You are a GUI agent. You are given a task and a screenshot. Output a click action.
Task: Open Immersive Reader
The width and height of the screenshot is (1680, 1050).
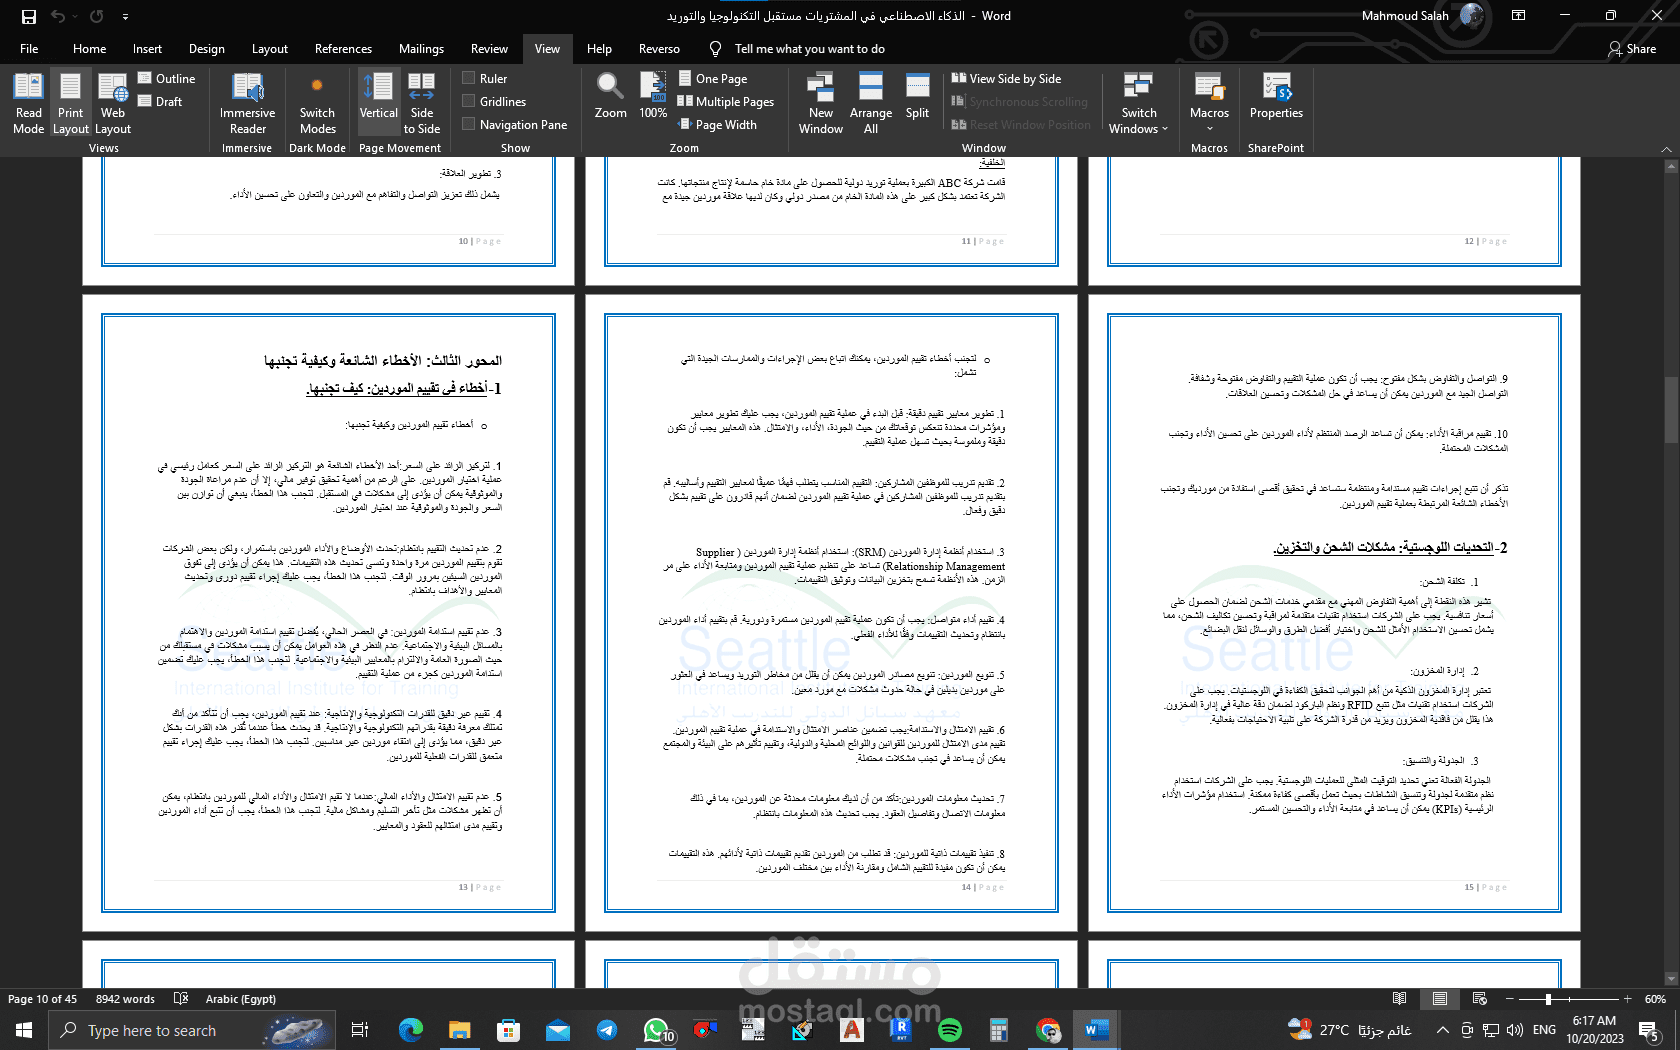(247, 103)
